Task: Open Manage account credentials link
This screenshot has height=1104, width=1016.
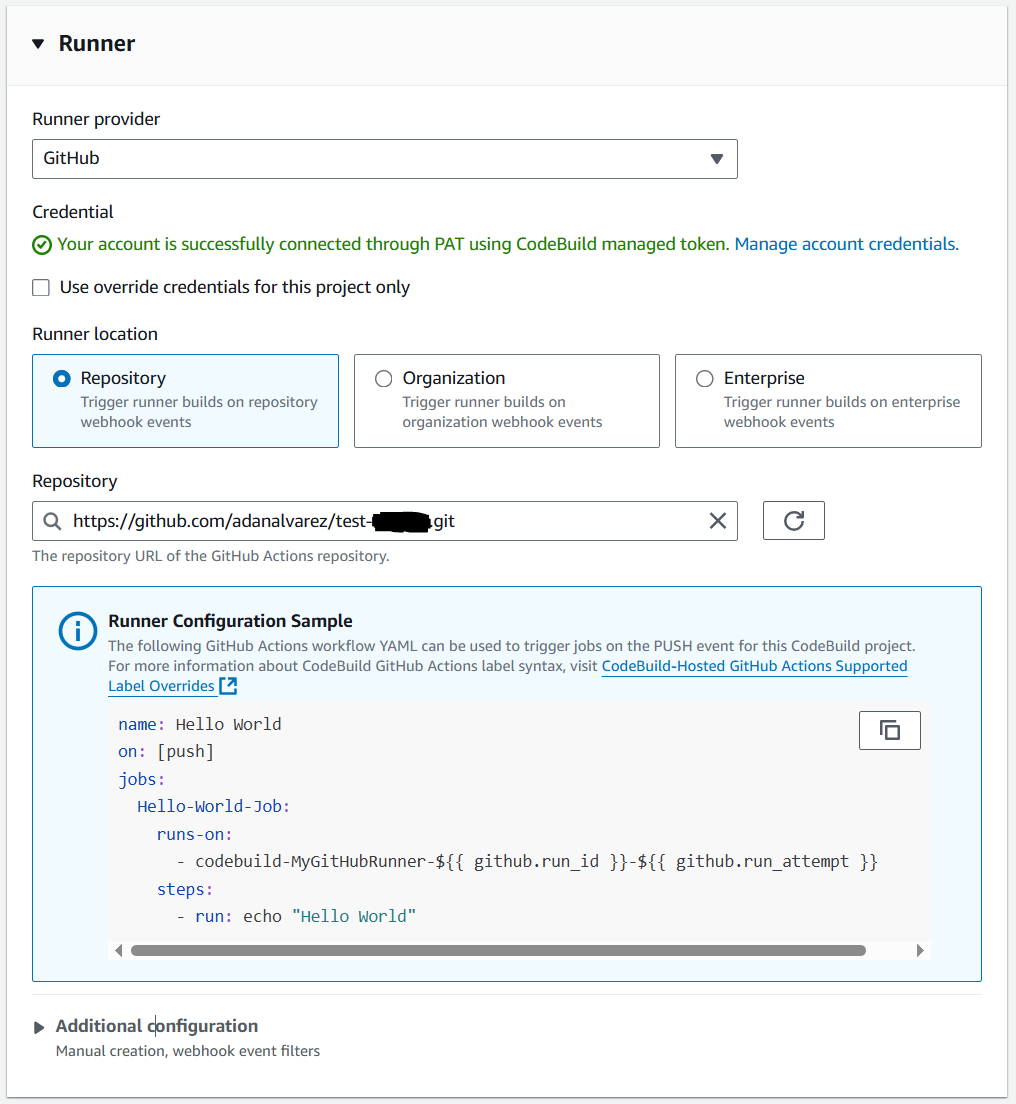Action: tap(846, 244)
